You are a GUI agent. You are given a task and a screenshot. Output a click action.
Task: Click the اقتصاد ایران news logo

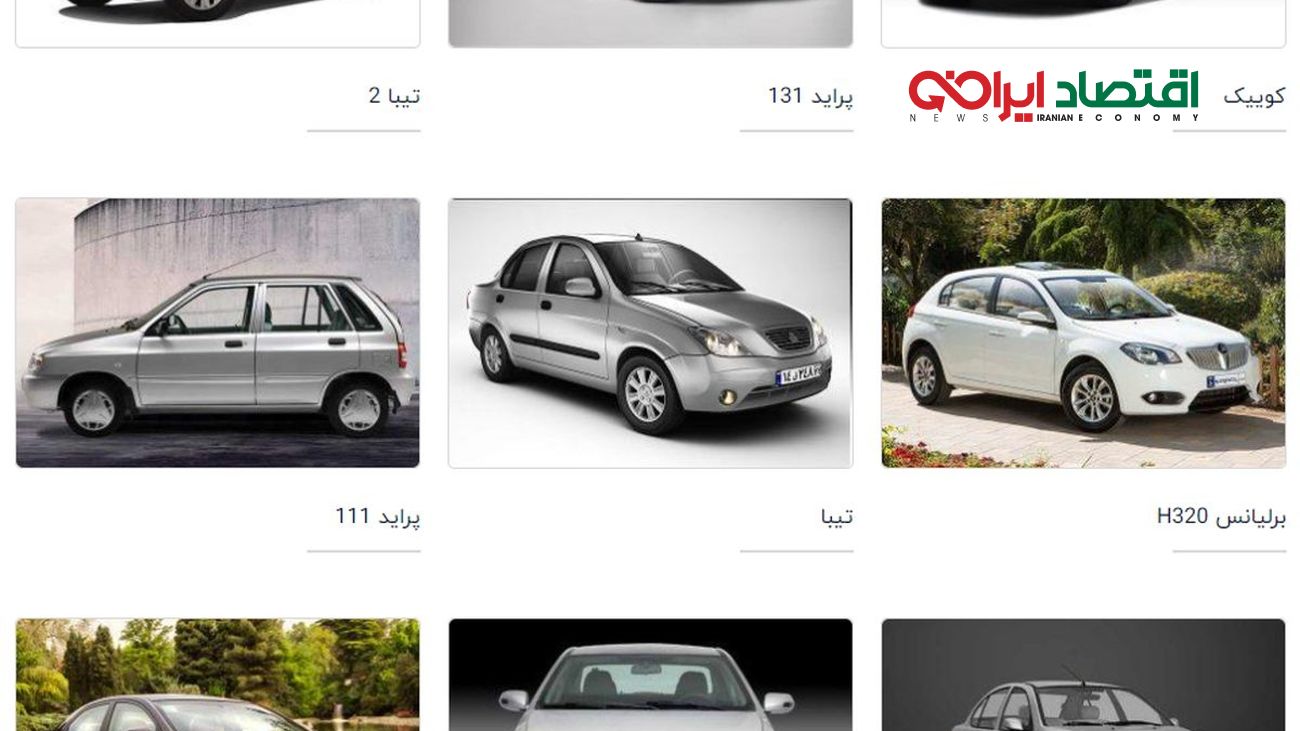point(1053,96)
